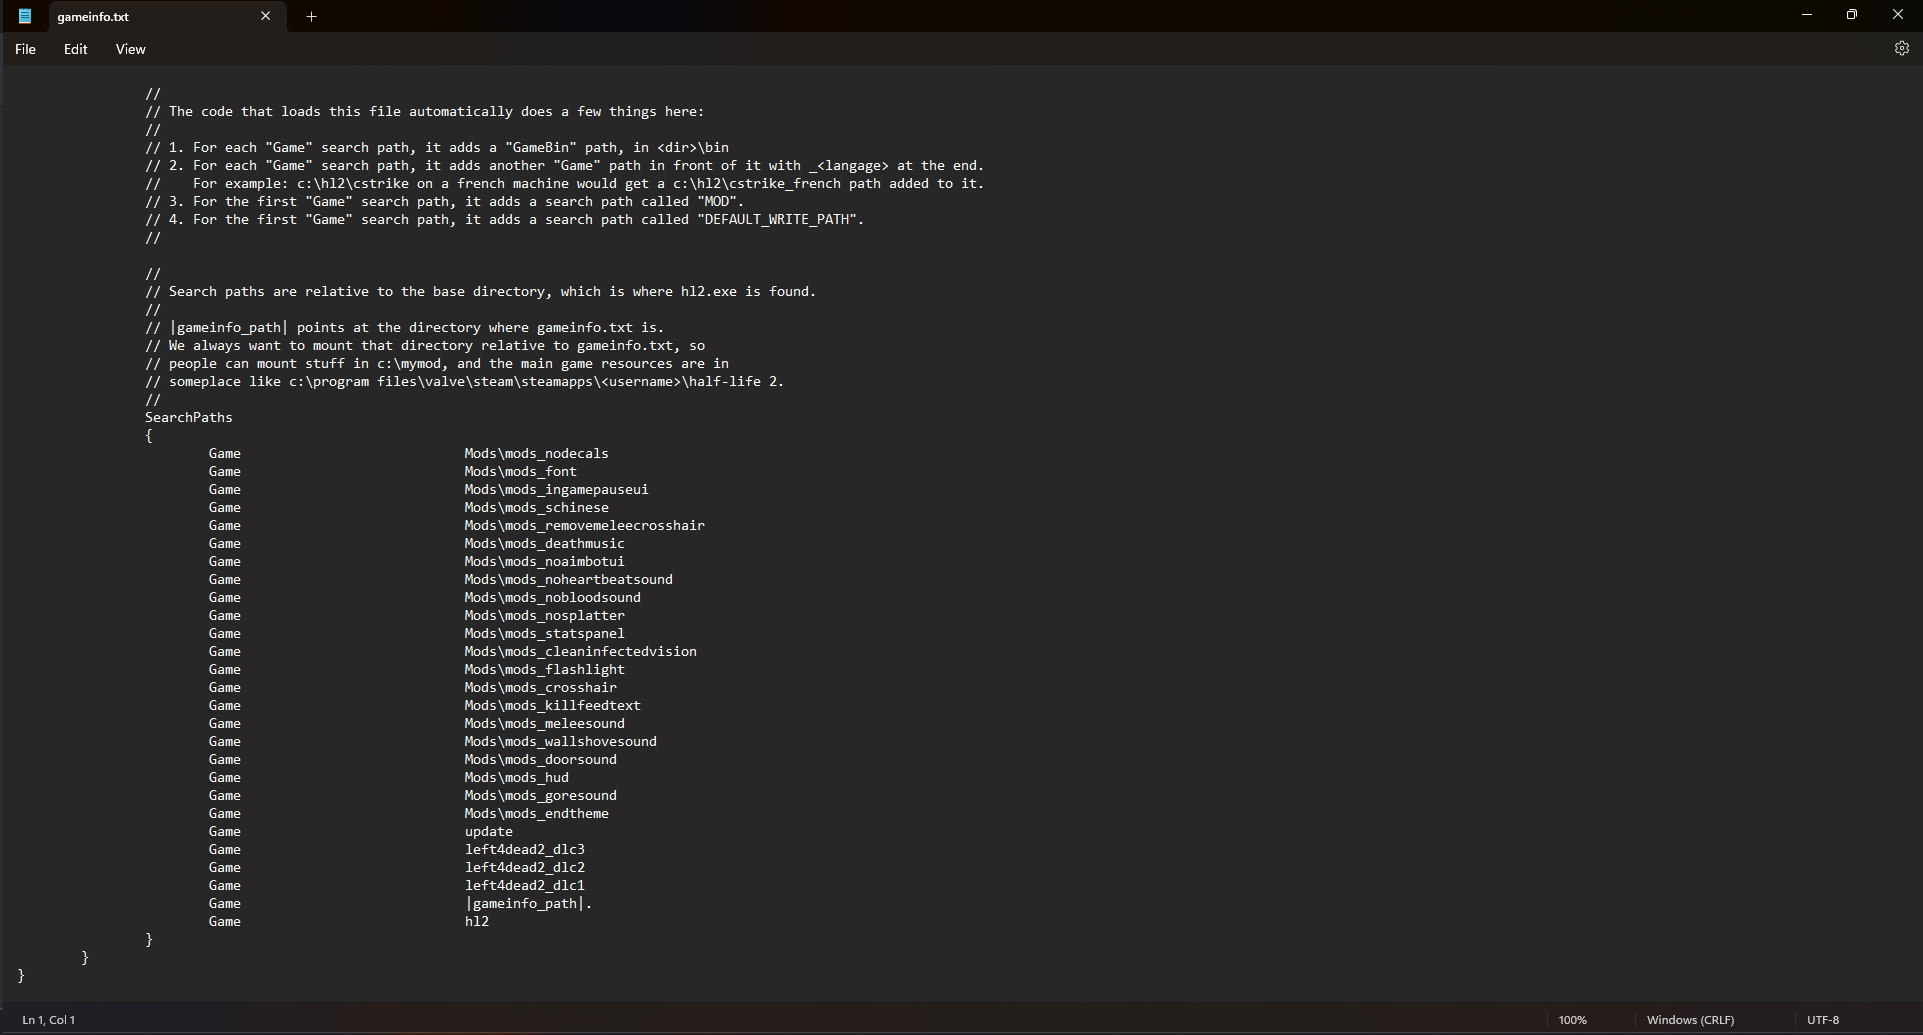
Task: Click the update search path line
Action: 488,832
